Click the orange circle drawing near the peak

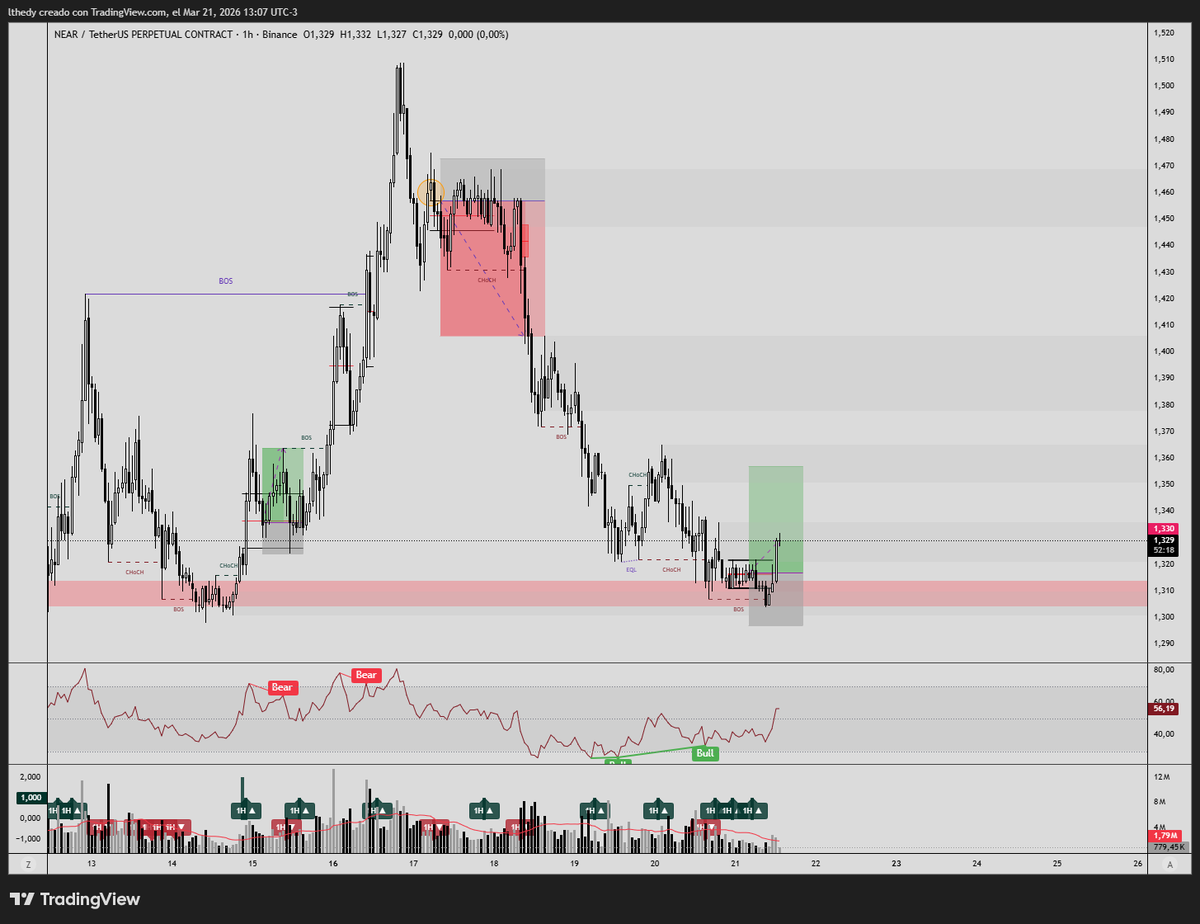(x=432, y=190)
